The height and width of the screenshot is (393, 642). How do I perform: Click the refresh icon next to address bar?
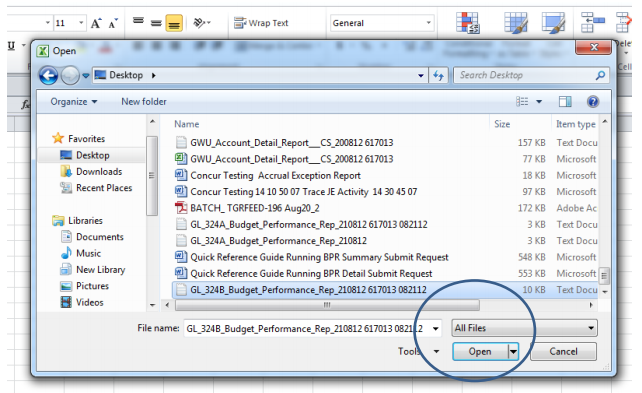pyautogui.click(x=439, y=75)
